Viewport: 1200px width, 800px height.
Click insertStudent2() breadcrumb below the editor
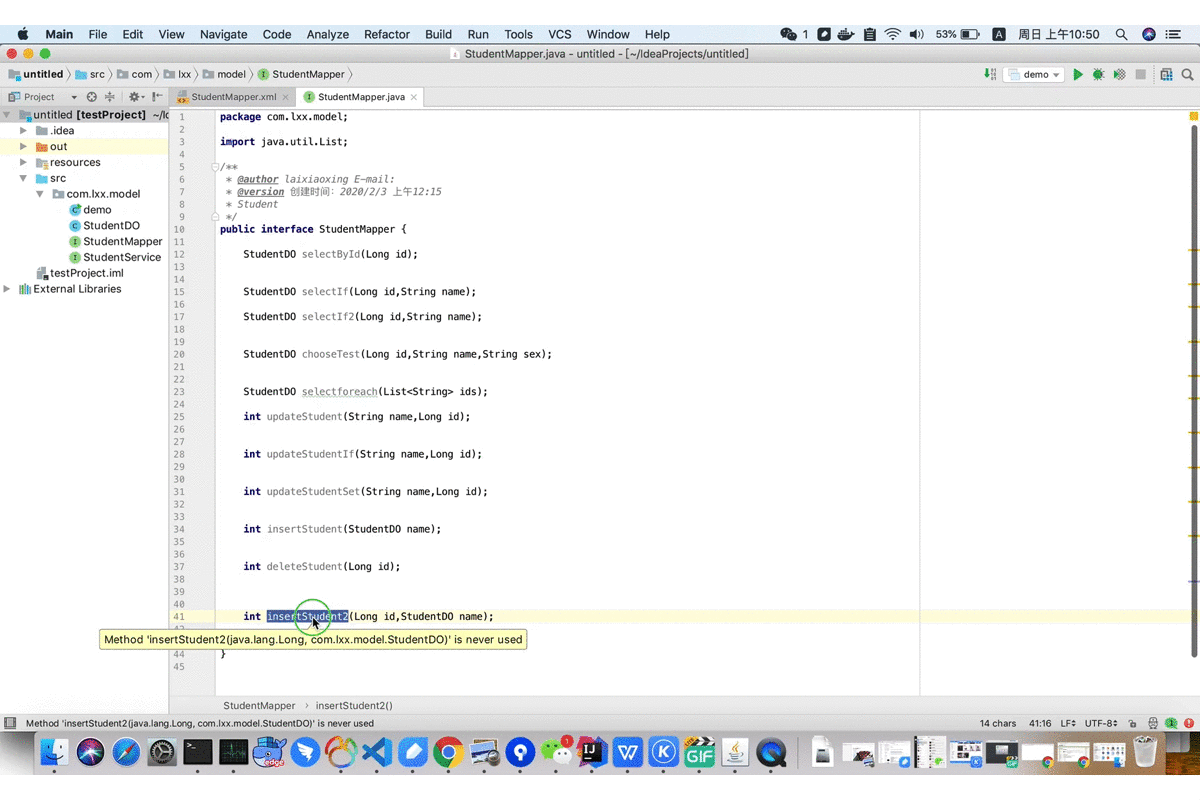pos(354,705)
